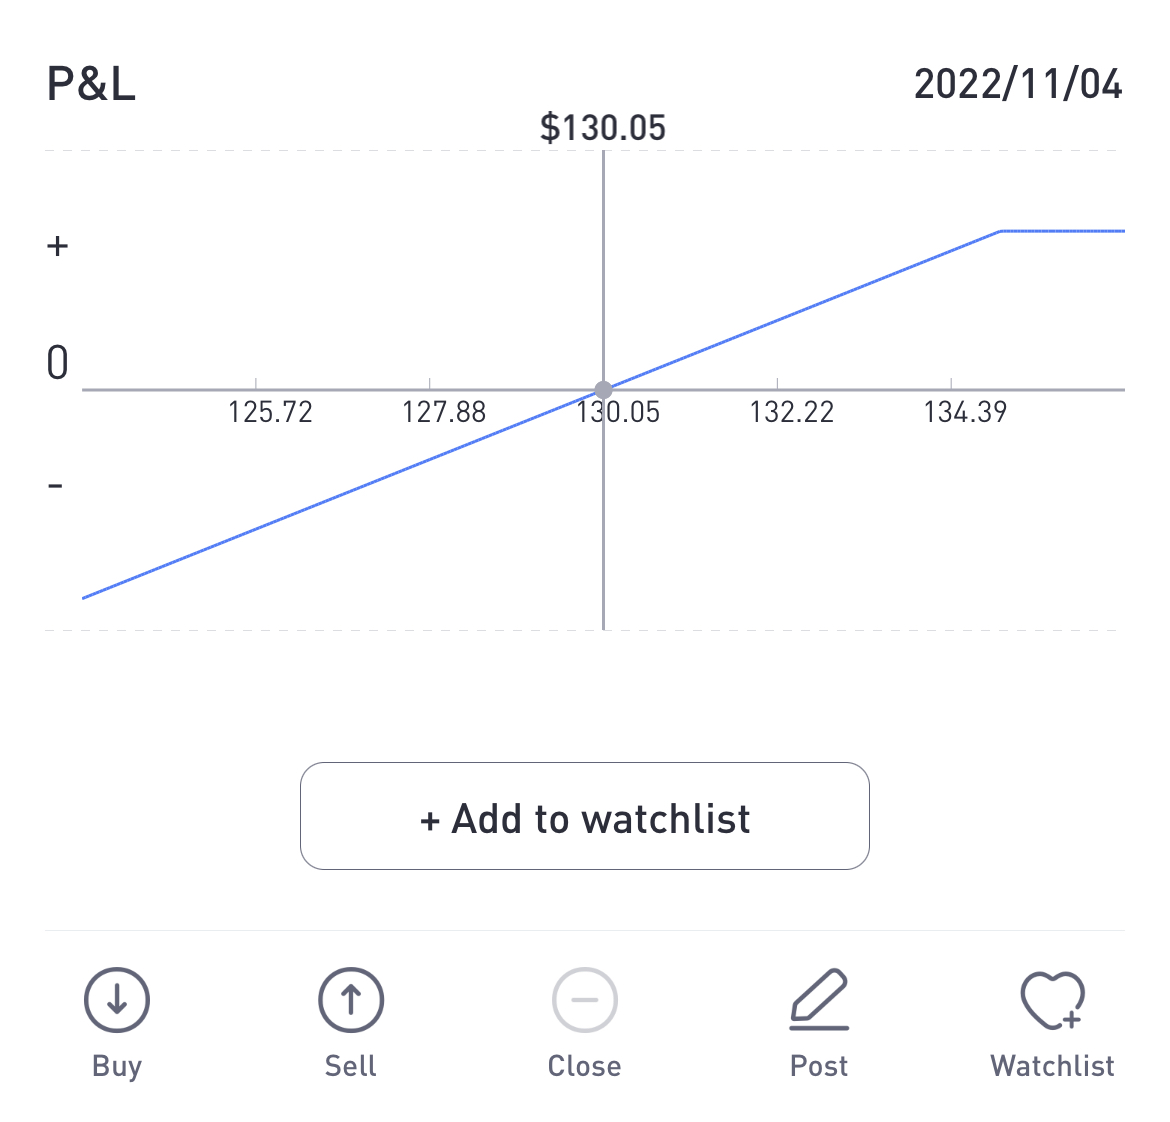Click the '-' loss axis marker
Viewport: 1170px width, 1122px height.
click(55, 486)
